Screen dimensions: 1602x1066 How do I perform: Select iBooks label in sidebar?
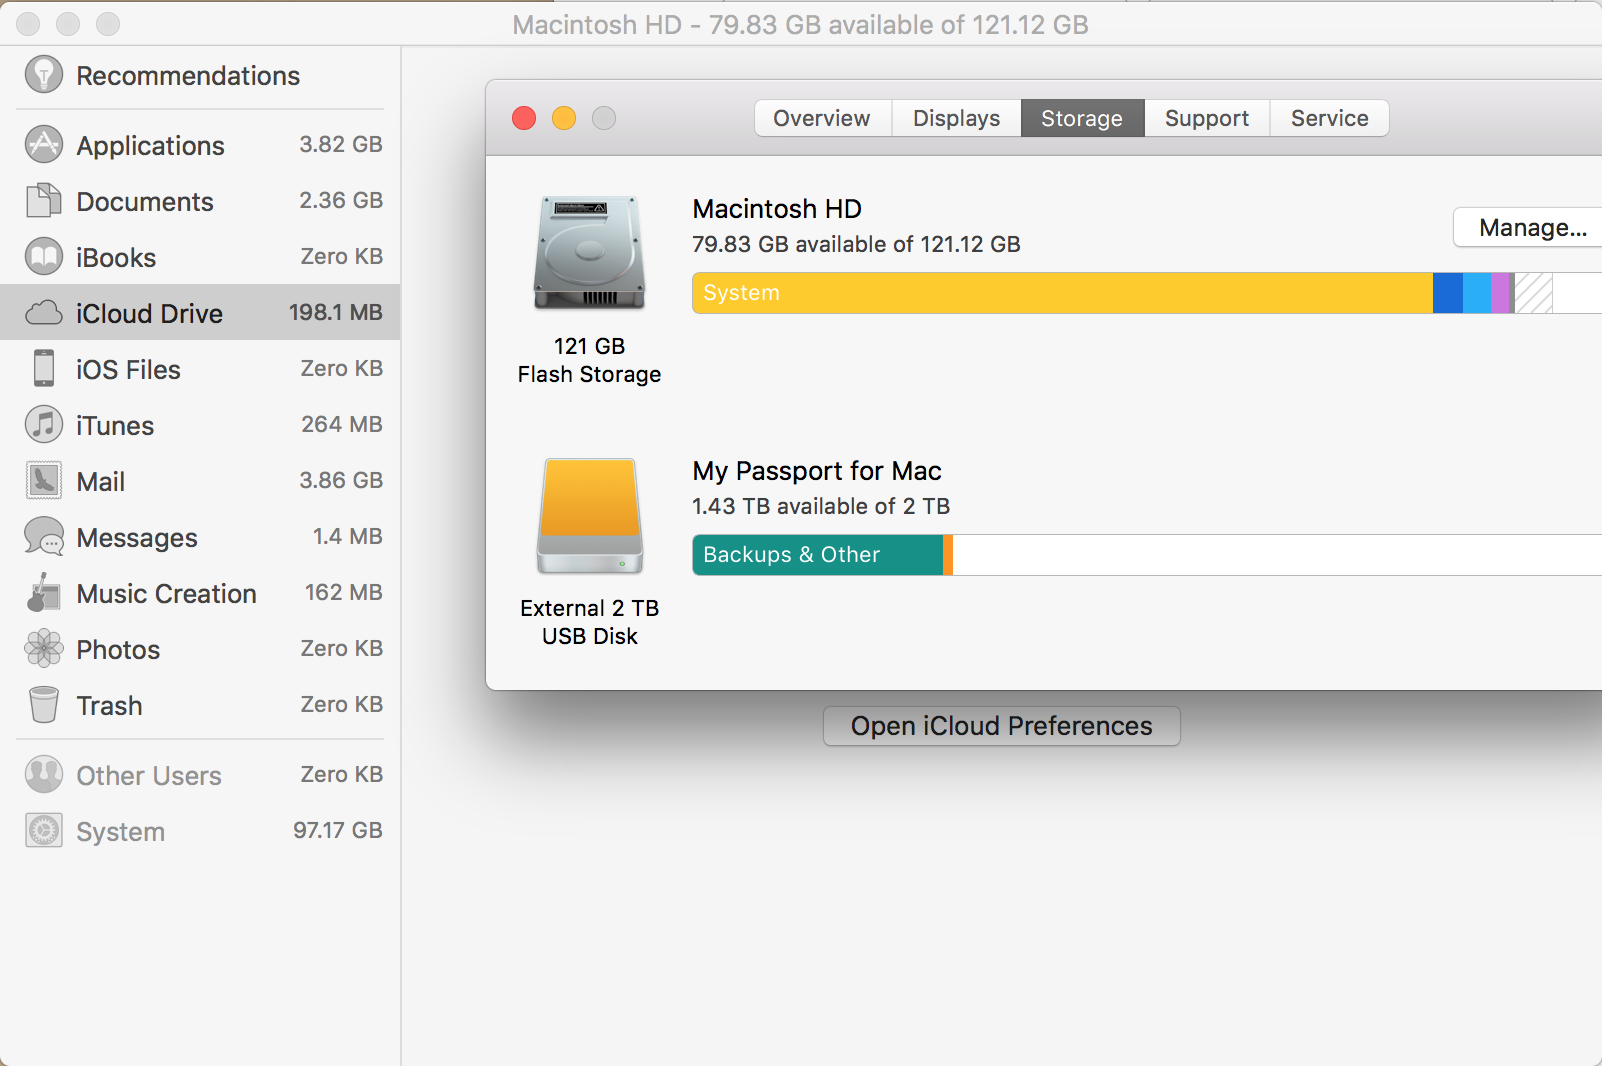pos(116,258)
